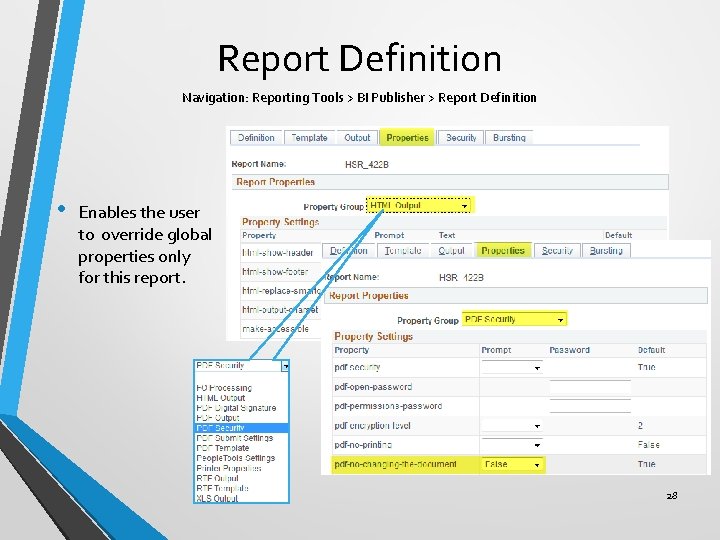Choose XLS Output from the dropdown list
Viewport: 720px width, 540px height.
pyautogui.click(x=217, y=498)
